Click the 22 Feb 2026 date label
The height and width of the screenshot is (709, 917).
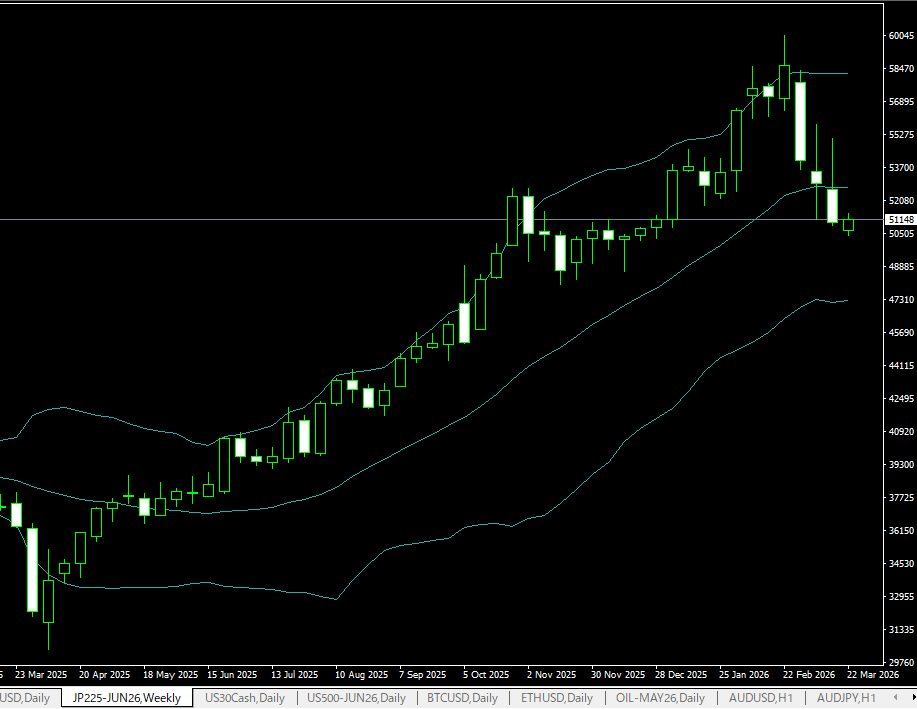808,674
